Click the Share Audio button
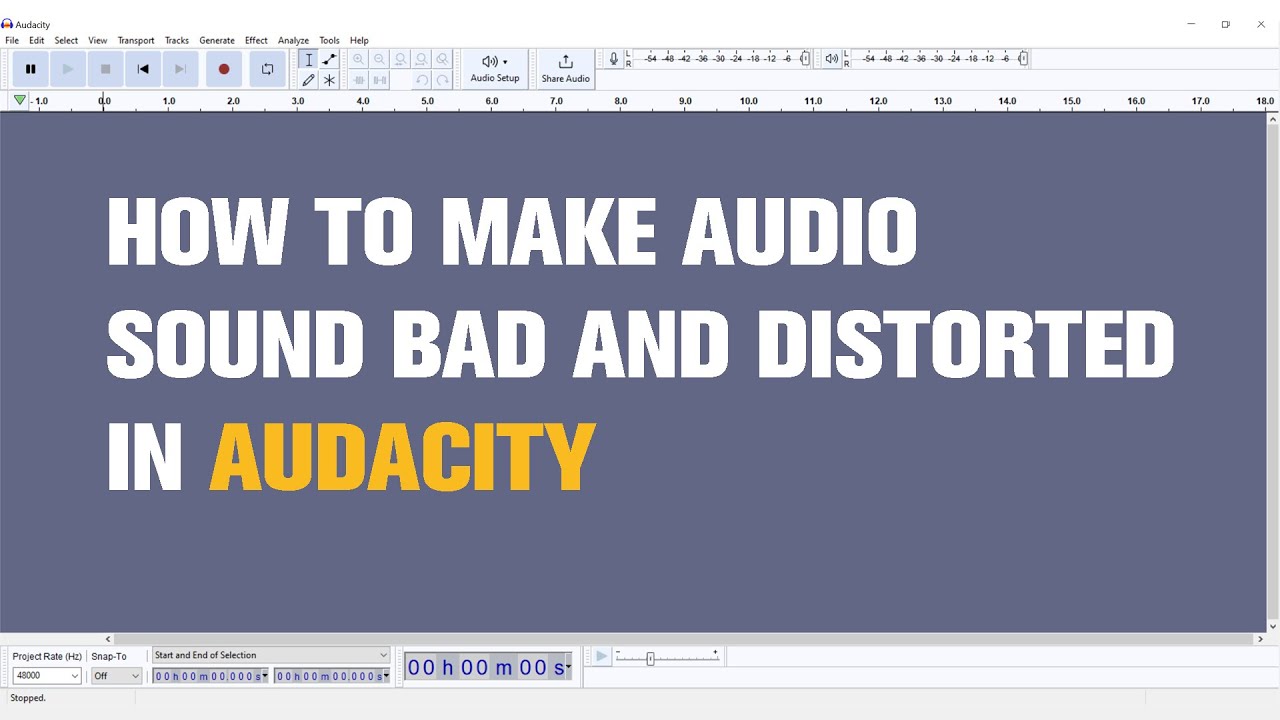1280x720 pixels. pos(566,69)
